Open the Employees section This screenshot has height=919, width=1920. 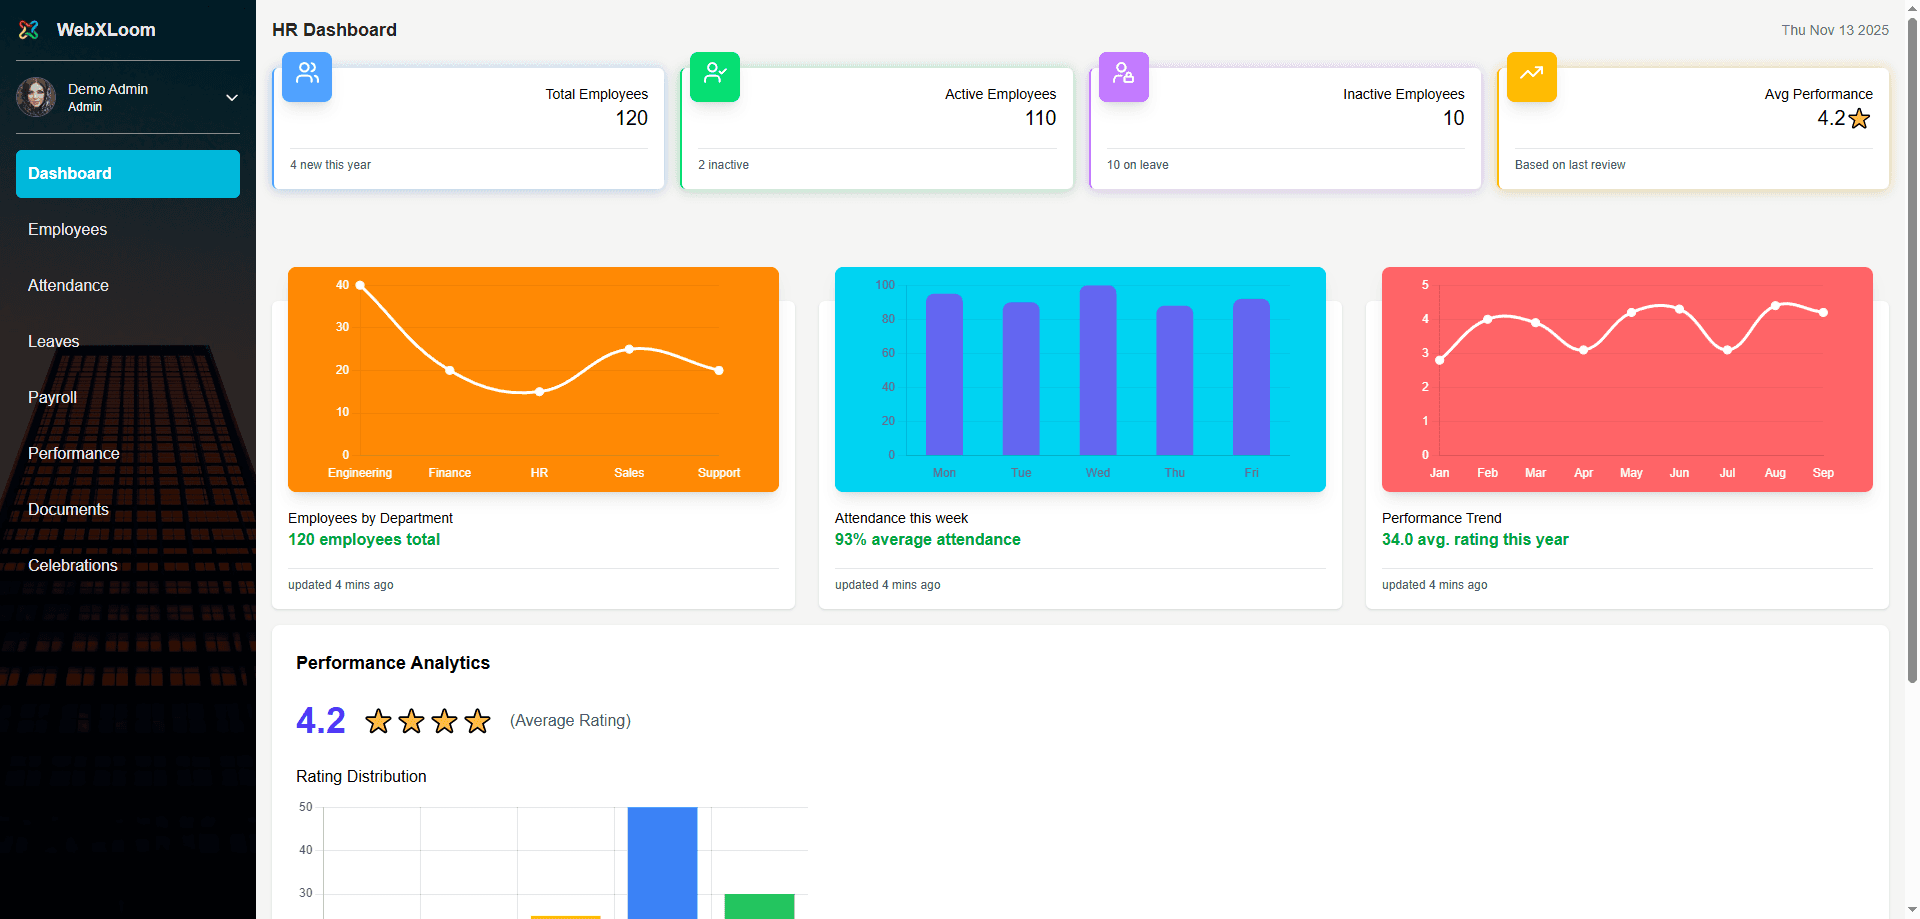(x=67, y=230)
